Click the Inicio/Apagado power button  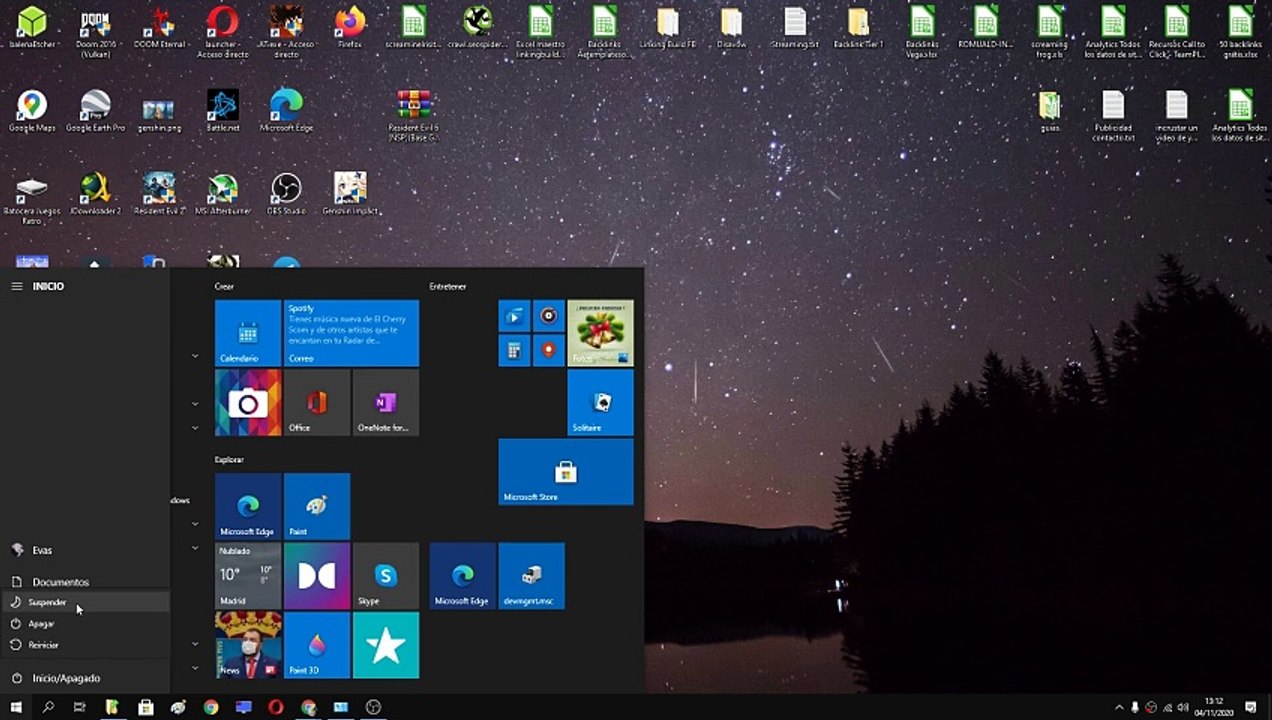pyautogui.click(x=85, y=678)
